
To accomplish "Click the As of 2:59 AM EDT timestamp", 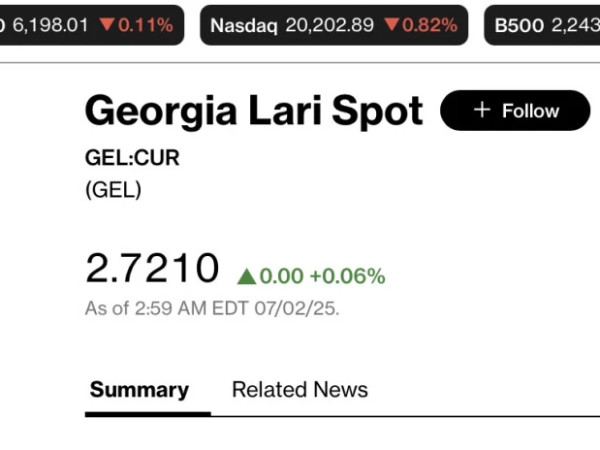I will (x=212, y=308).
